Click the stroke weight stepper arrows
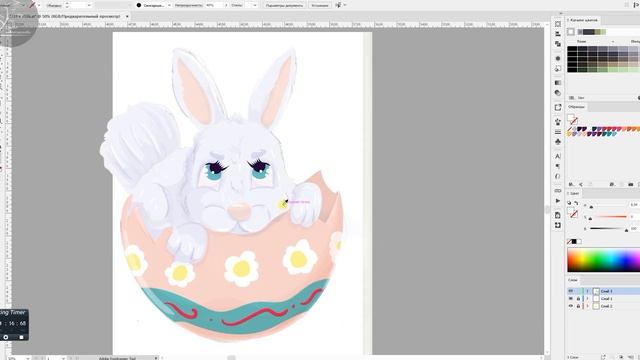 point(67,5)
